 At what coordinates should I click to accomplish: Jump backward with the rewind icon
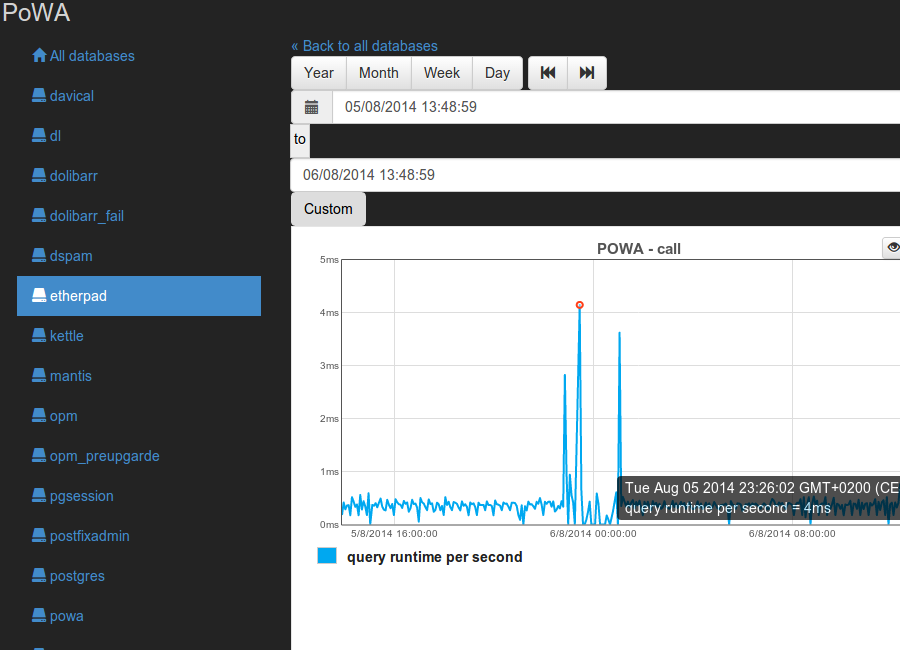coord(548,73)
